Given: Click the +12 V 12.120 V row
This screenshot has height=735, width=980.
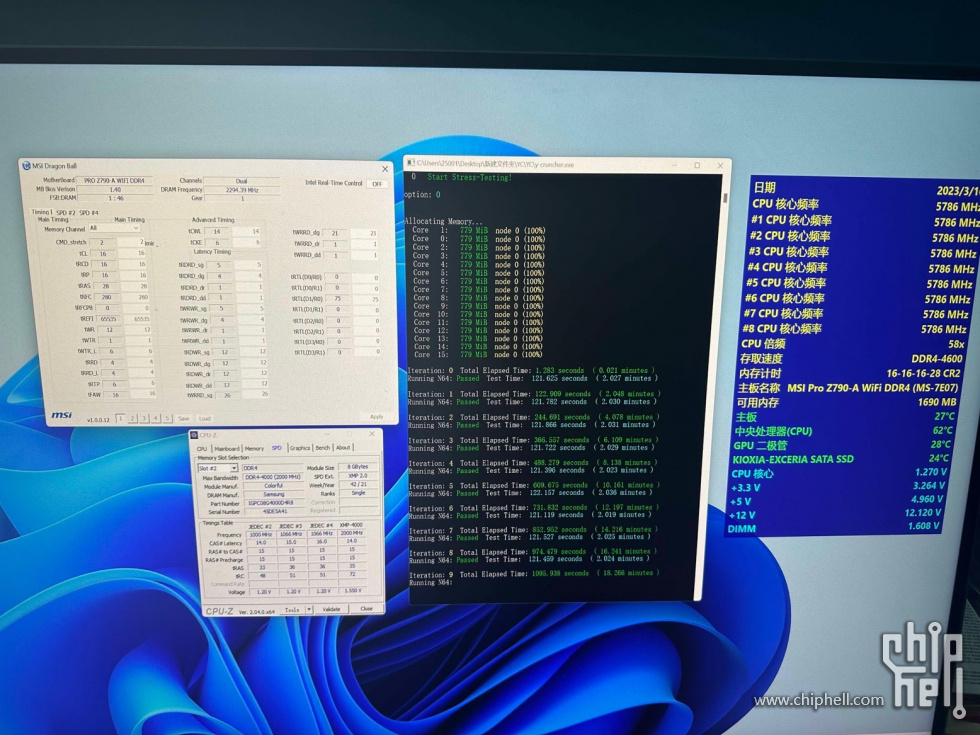Looking at the screenshot, I should pos(836,514).
